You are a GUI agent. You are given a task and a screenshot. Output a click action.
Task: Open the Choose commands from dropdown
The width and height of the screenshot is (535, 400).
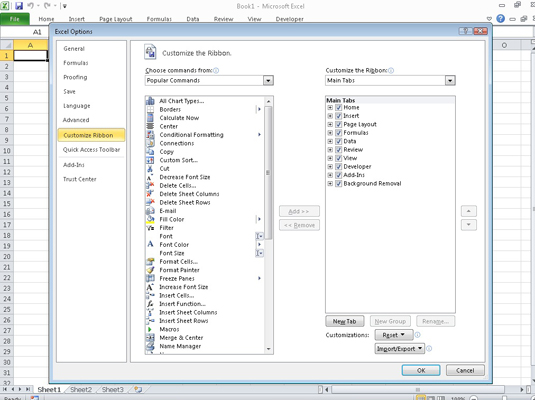[268, 81]
